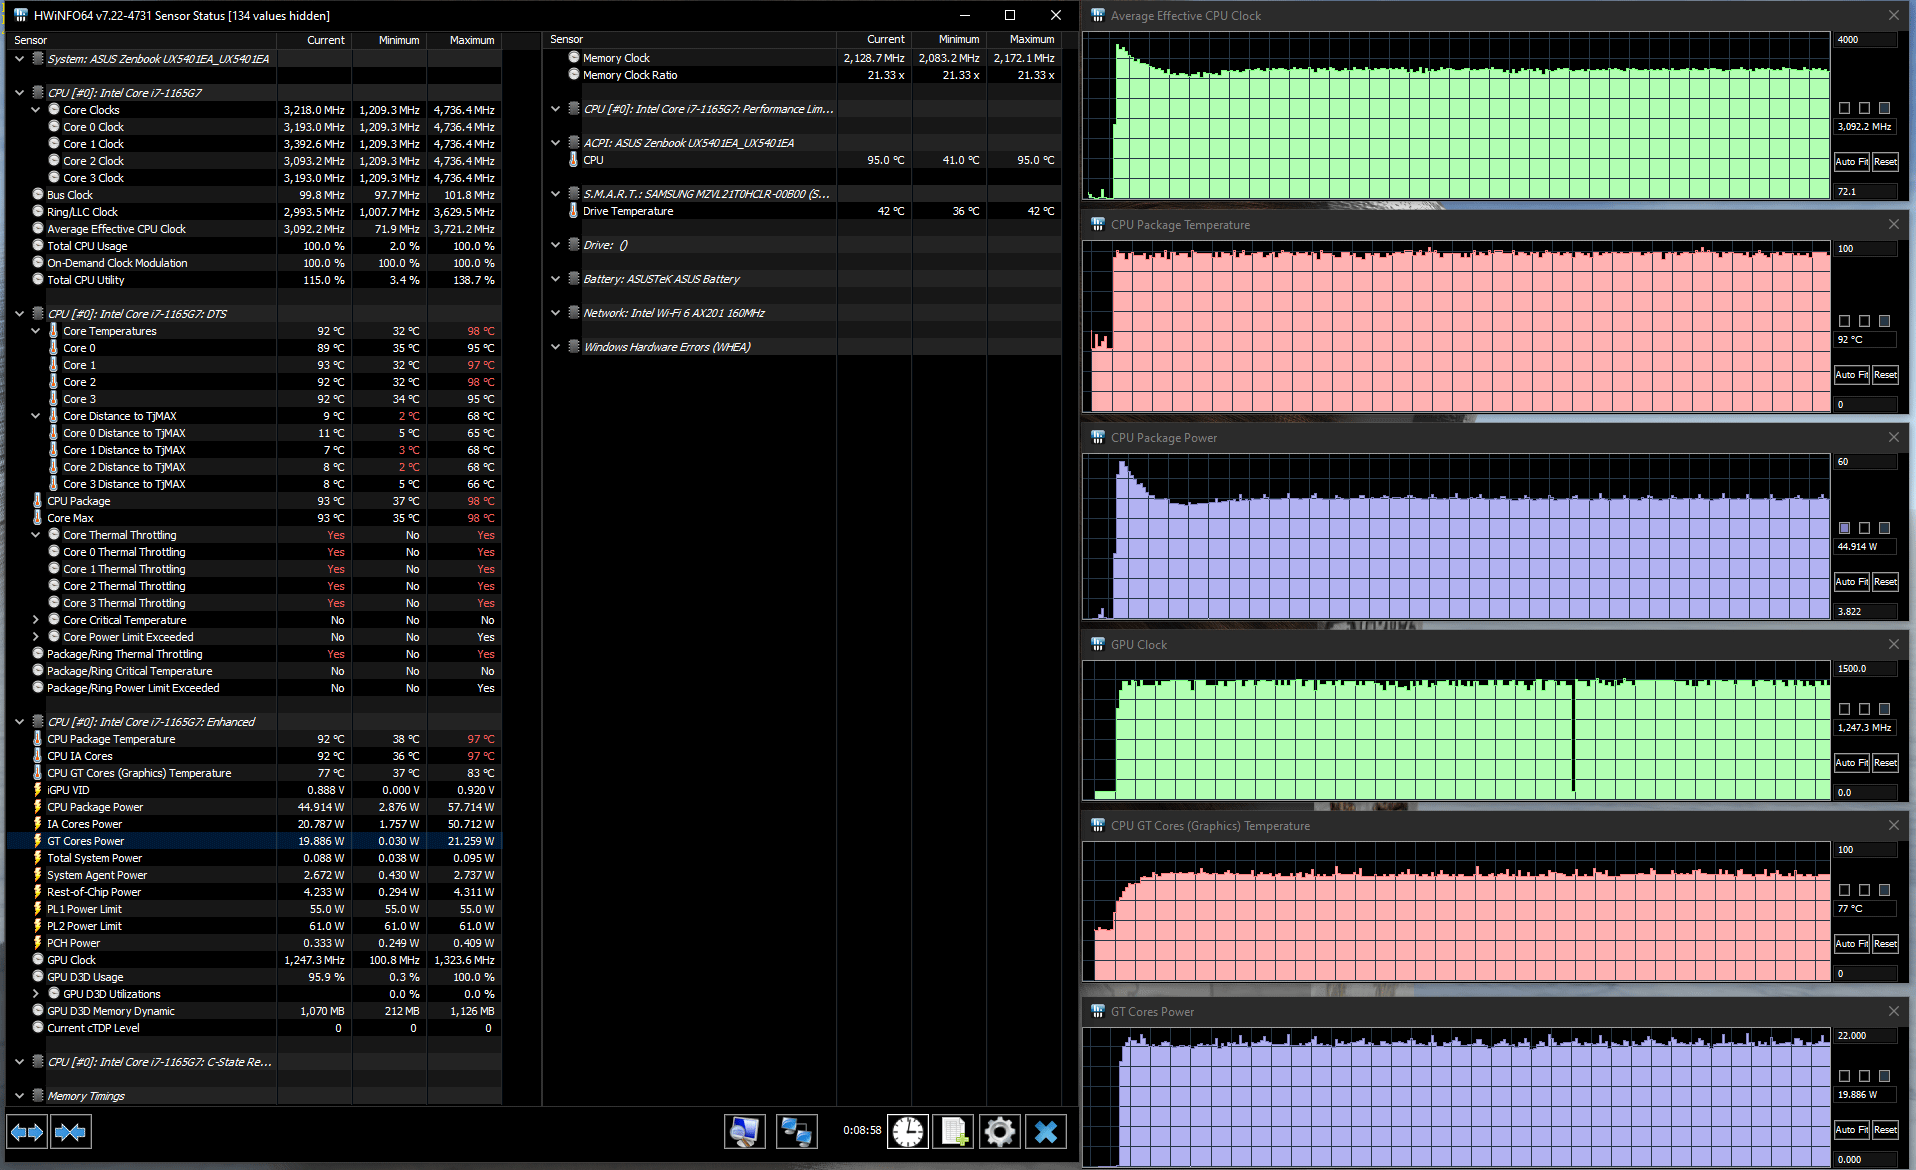The width and height of the screenshot is (1916, 1170).
Task: Click the middle small box in GPU Clock graph
Action: pyautogui.click(x=1864, y=709)
